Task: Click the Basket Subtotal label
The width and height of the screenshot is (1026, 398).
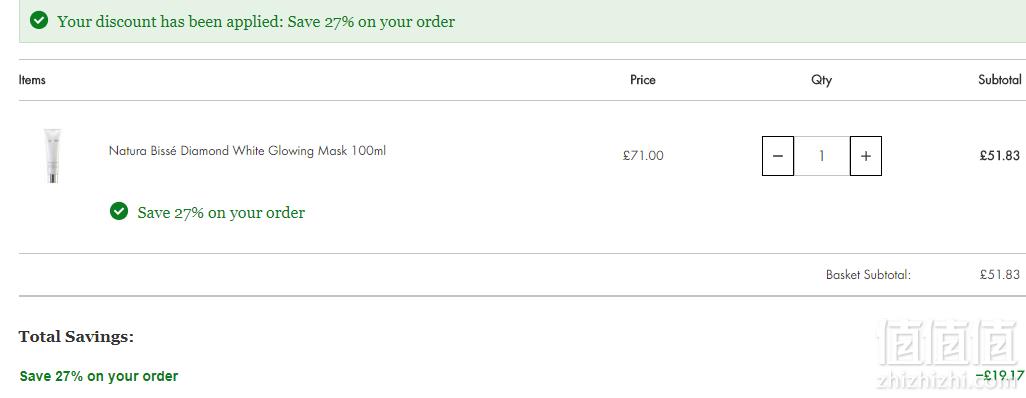Action: click(x=868, y=275)
